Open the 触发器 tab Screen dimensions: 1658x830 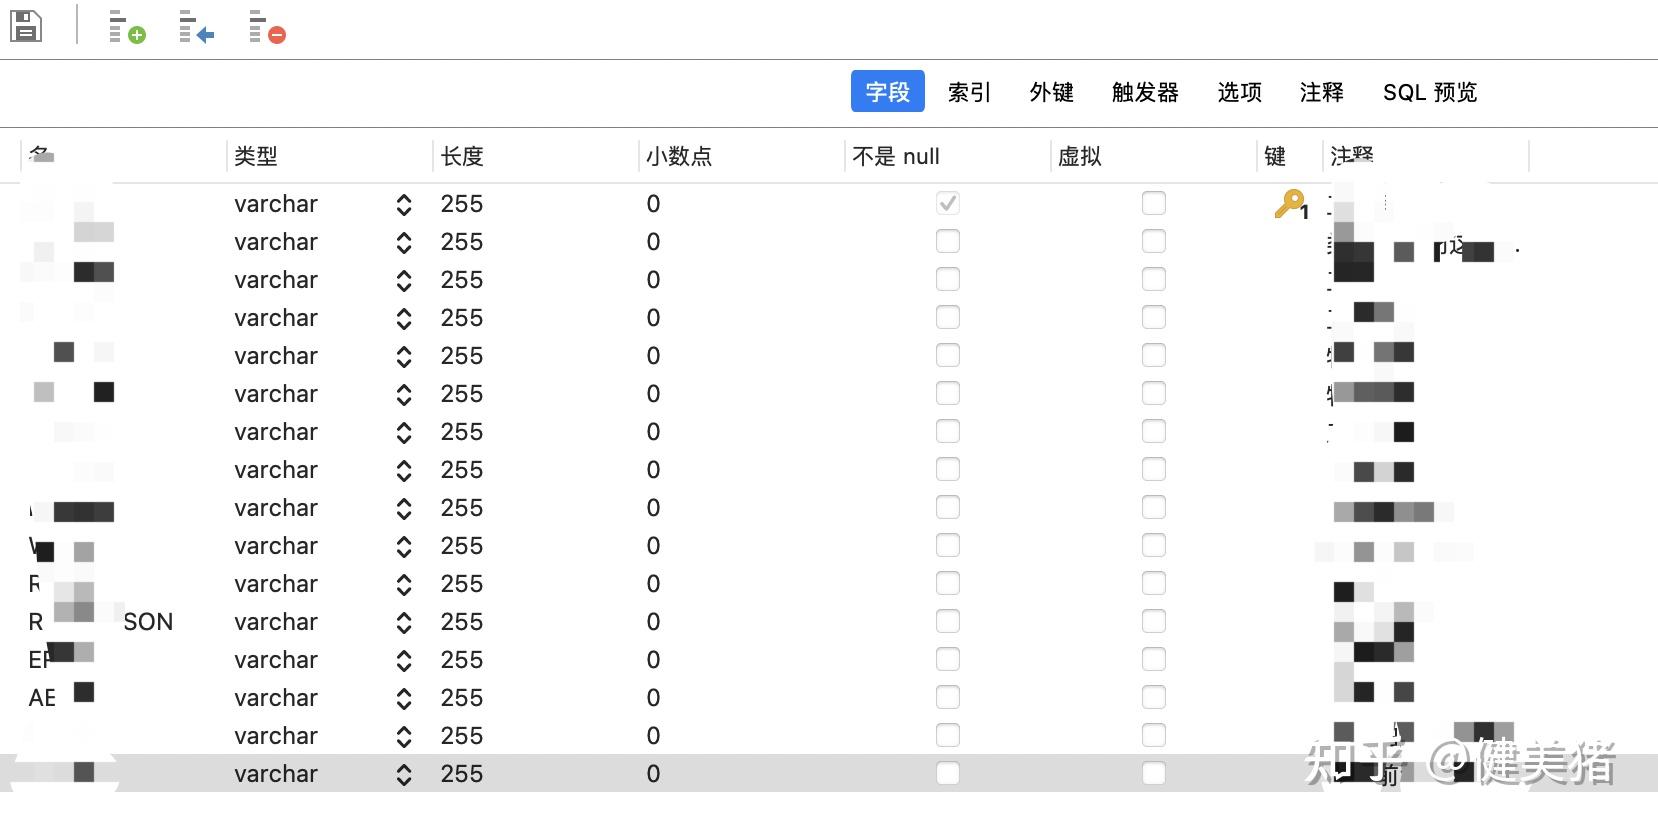coord(1145,92)
